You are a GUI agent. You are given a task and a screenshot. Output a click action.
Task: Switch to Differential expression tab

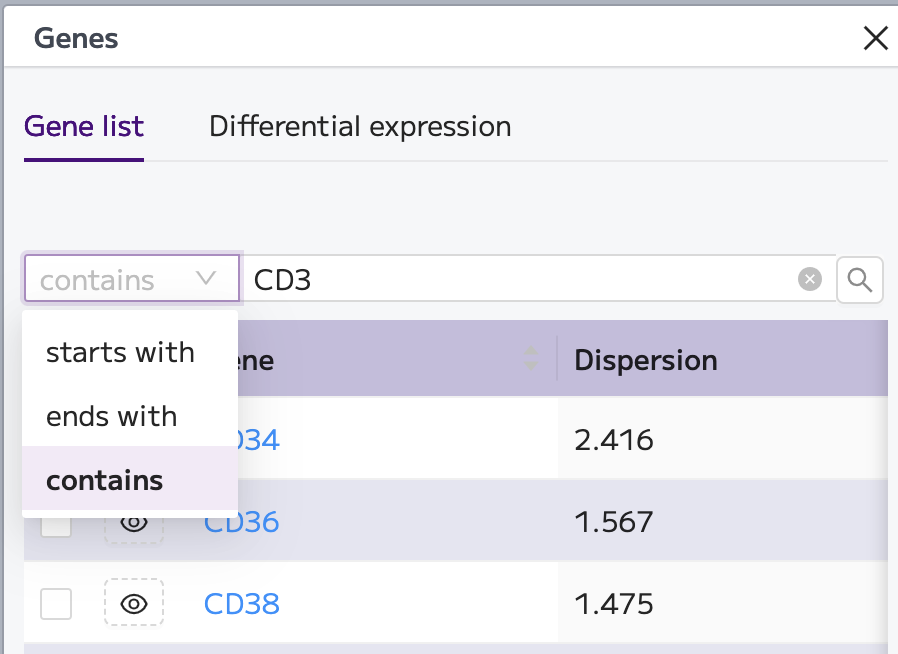pos(360,127)
